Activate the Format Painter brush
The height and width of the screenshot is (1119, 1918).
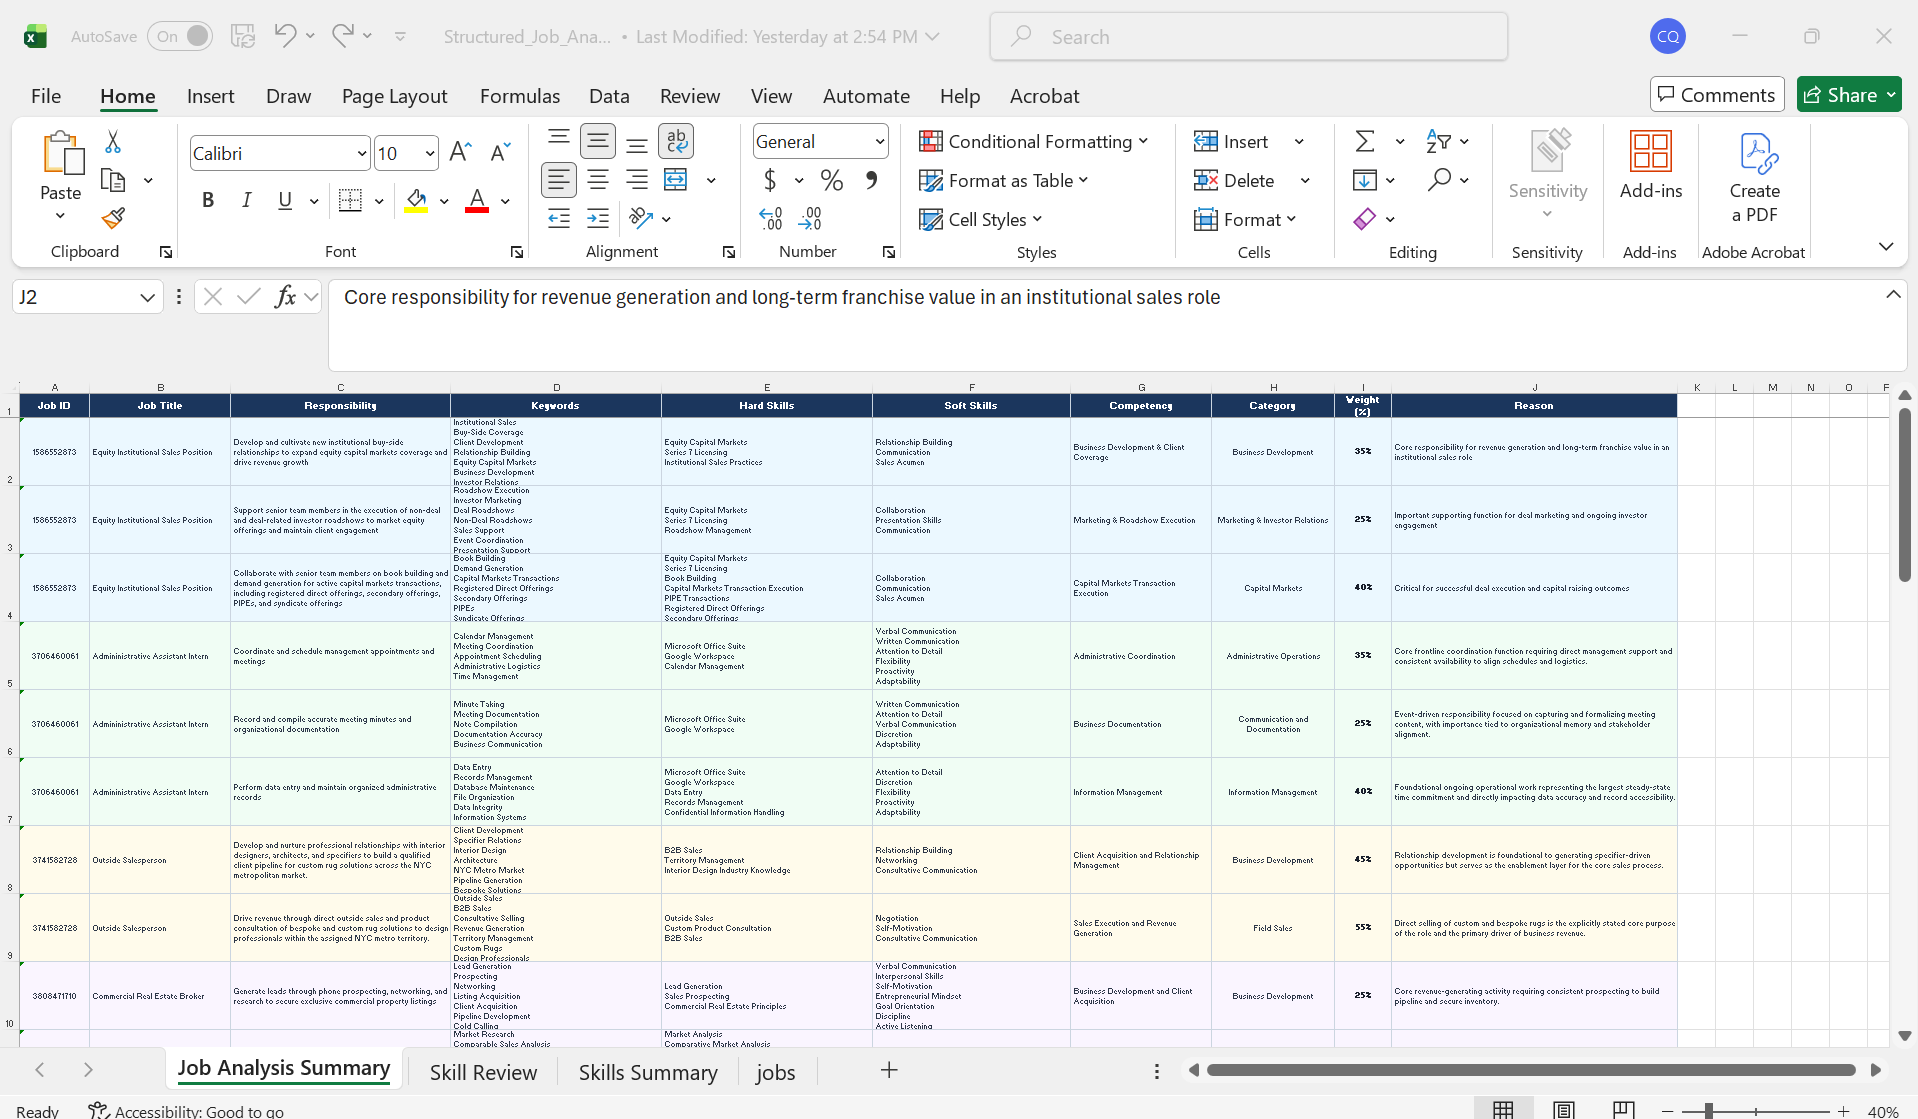click(x=113, y=217)
